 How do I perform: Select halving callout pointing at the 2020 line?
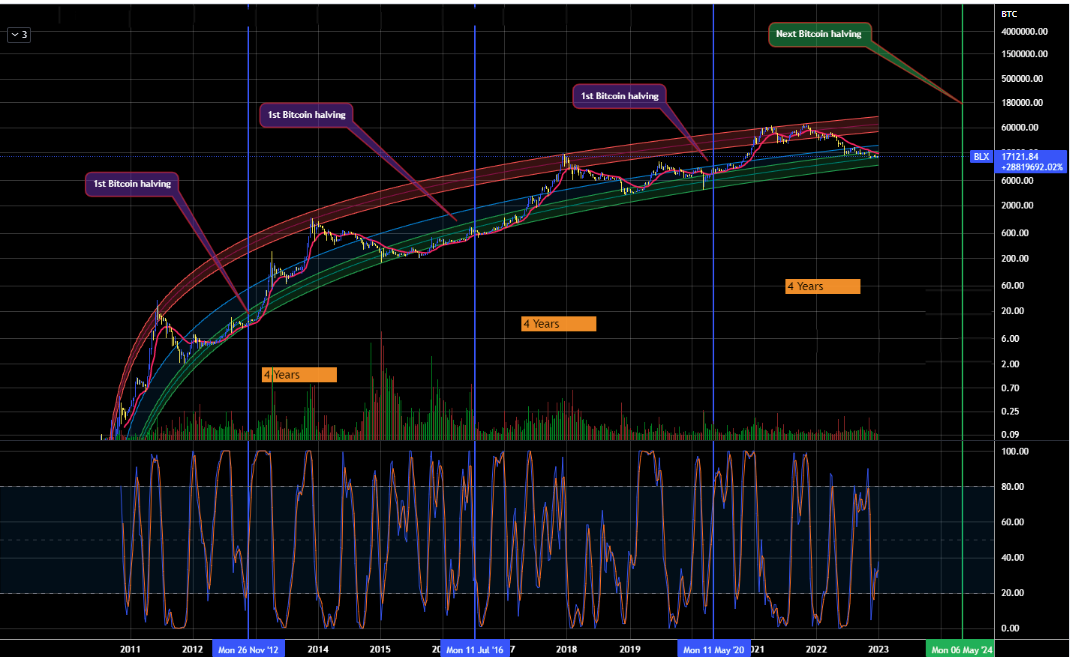(x=621, y=96)
